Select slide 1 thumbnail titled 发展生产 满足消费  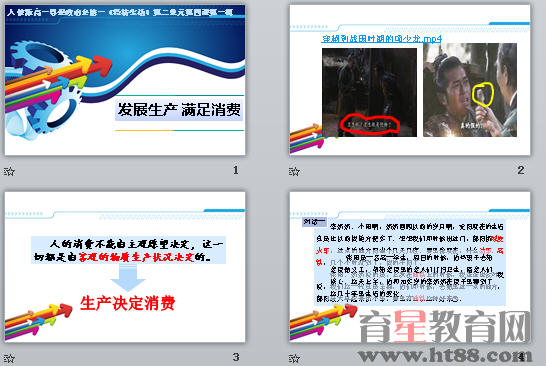coord(125,80)
